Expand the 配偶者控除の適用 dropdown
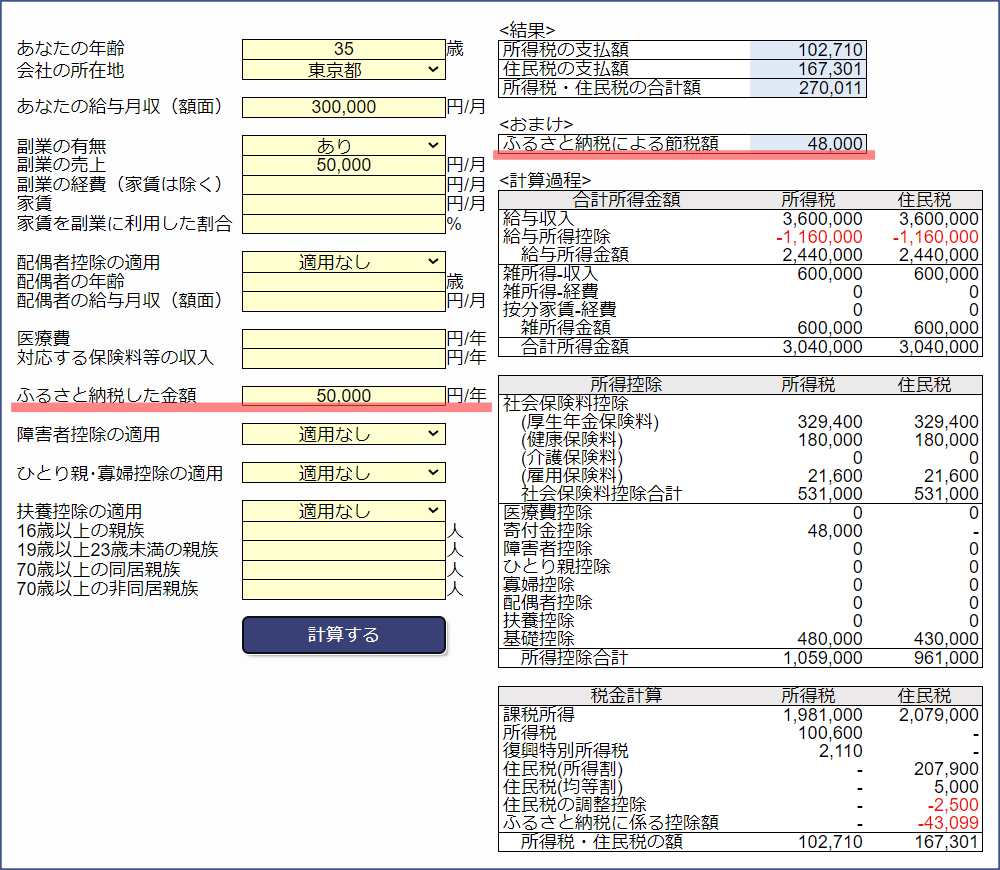The width and height of the screenshot is (1000, 870). 344,262
